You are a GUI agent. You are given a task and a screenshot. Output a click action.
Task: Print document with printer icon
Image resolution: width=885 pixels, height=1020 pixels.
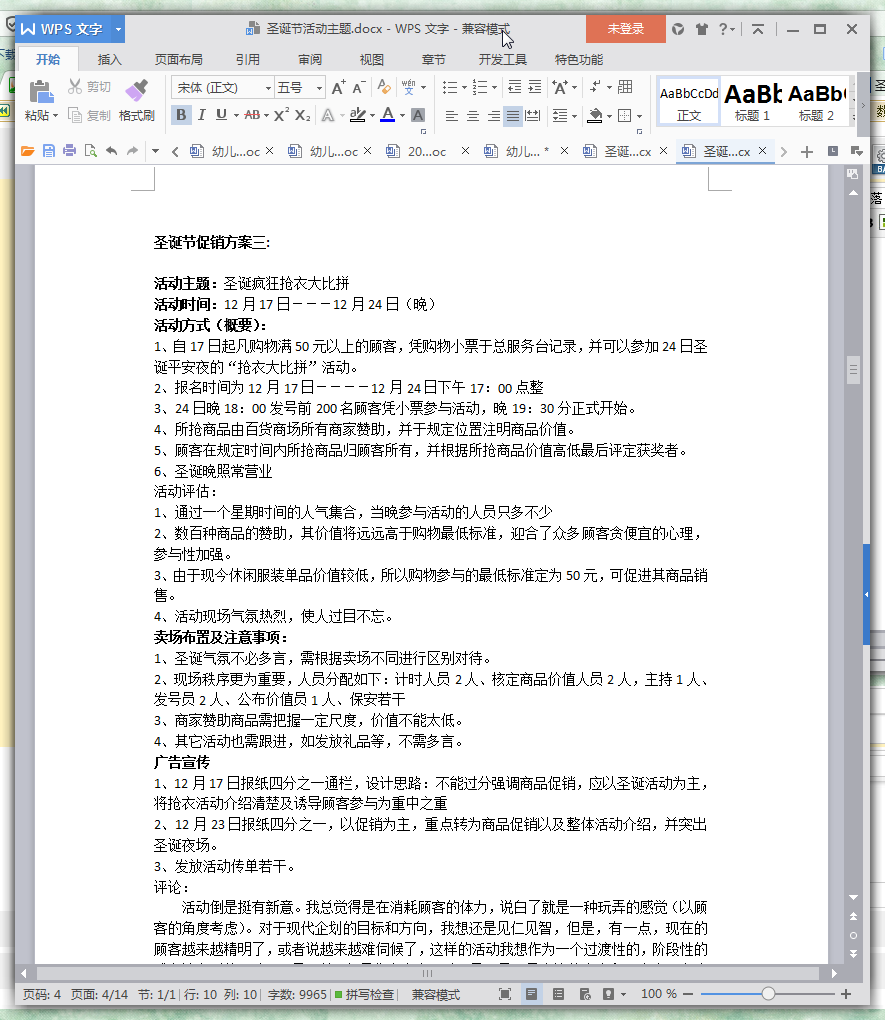coord(70,151)
